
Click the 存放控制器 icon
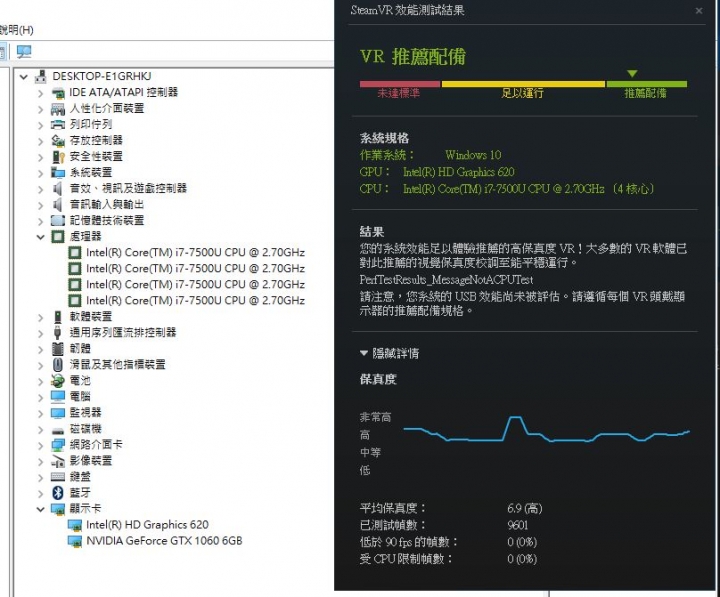click(58, 141)
